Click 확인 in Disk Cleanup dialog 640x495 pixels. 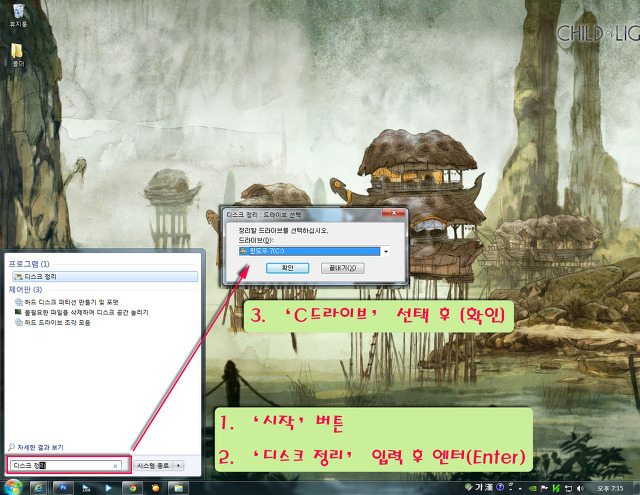click(287, 268)
